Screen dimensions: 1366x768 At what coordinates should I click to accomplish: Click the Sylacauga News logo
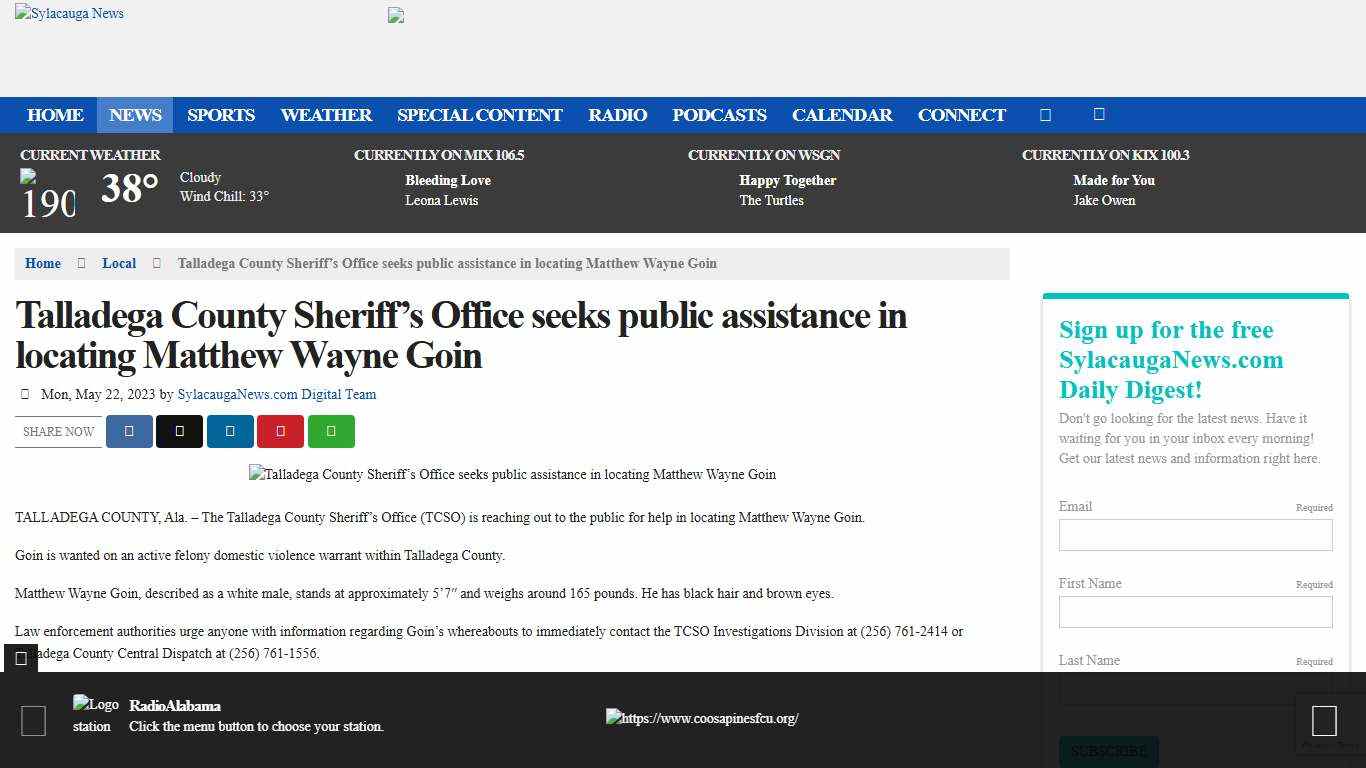(x=68, y=13)
